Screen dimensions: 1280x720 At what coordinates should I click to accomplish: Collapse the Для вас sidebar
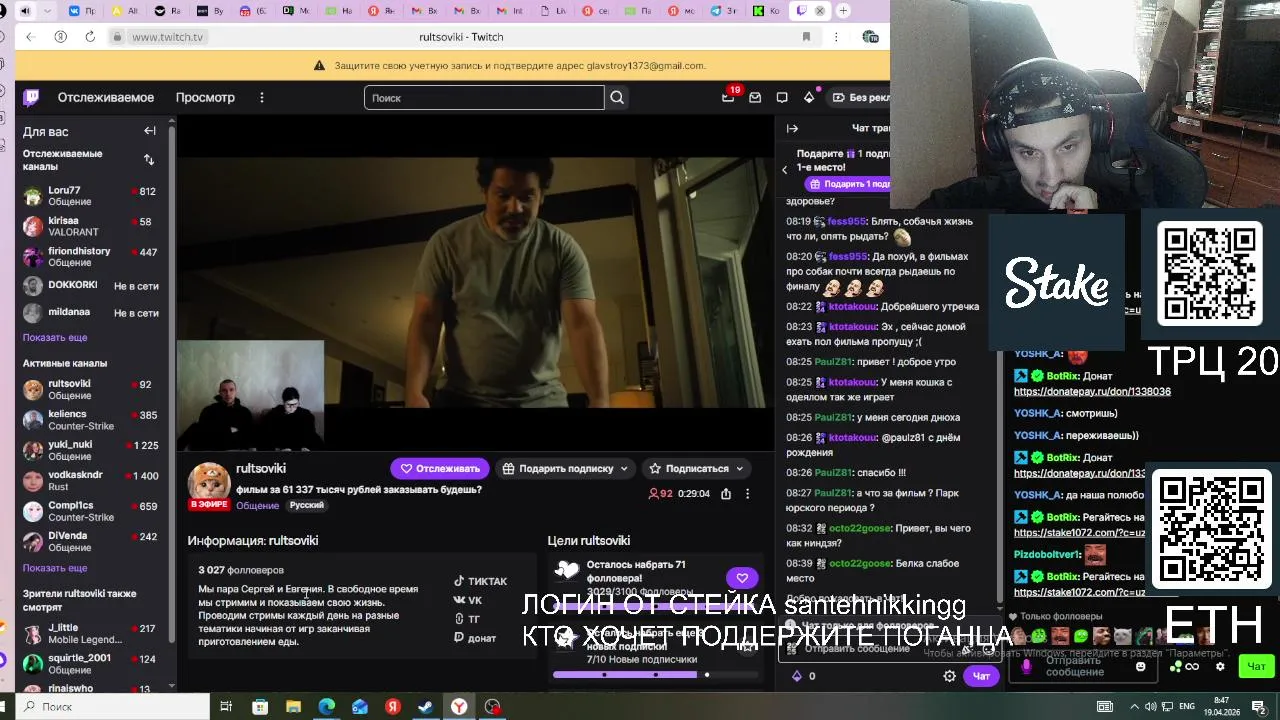[x=150, y=131]
